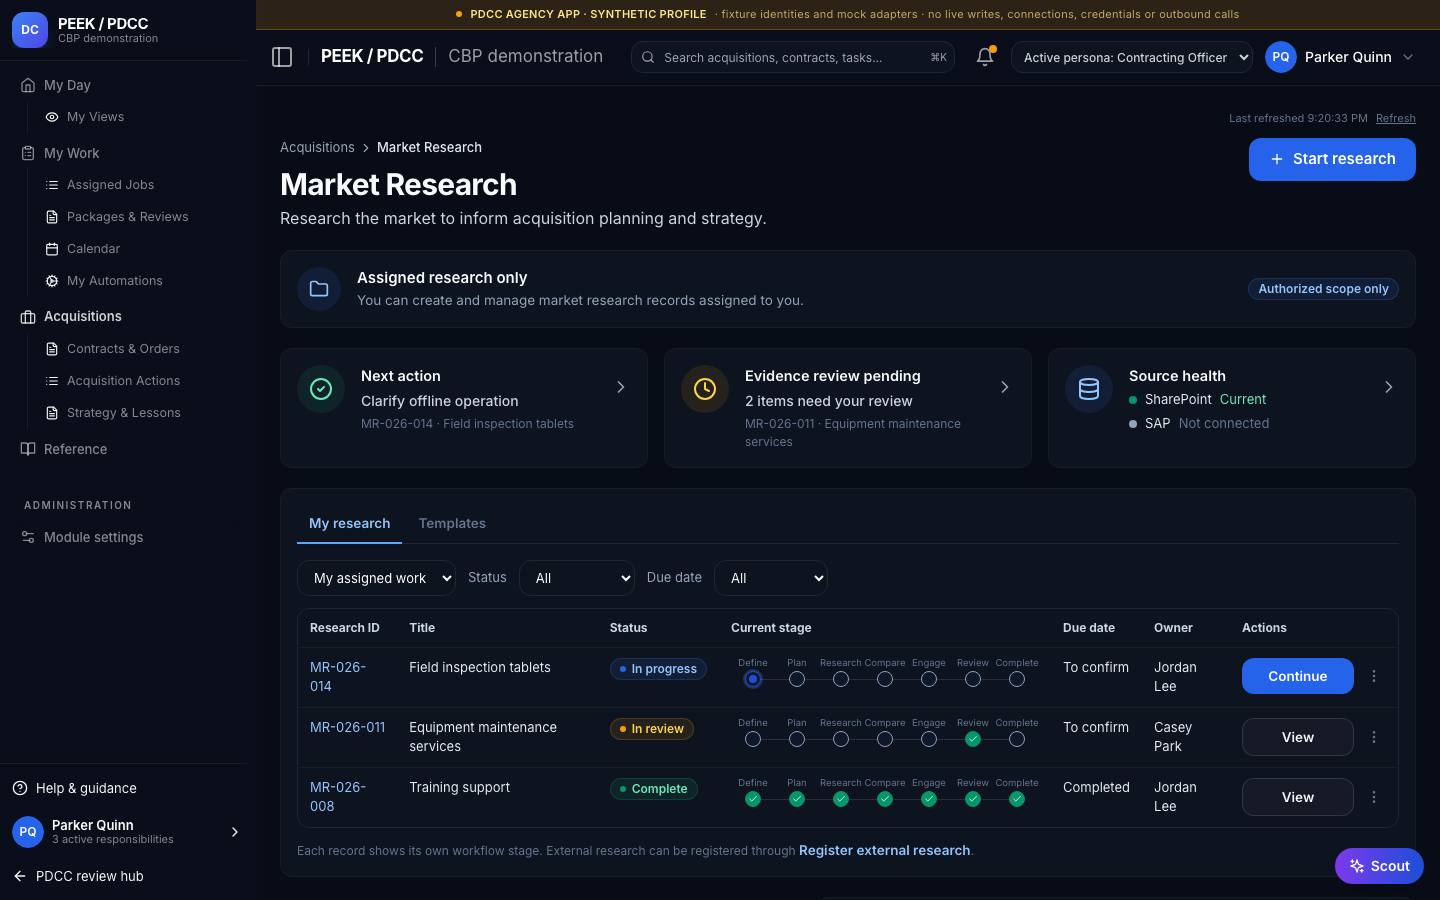Focus the search acquisitions input field
The width and height of the screenshot is (1440, 900).
click(x=793, y=57)
